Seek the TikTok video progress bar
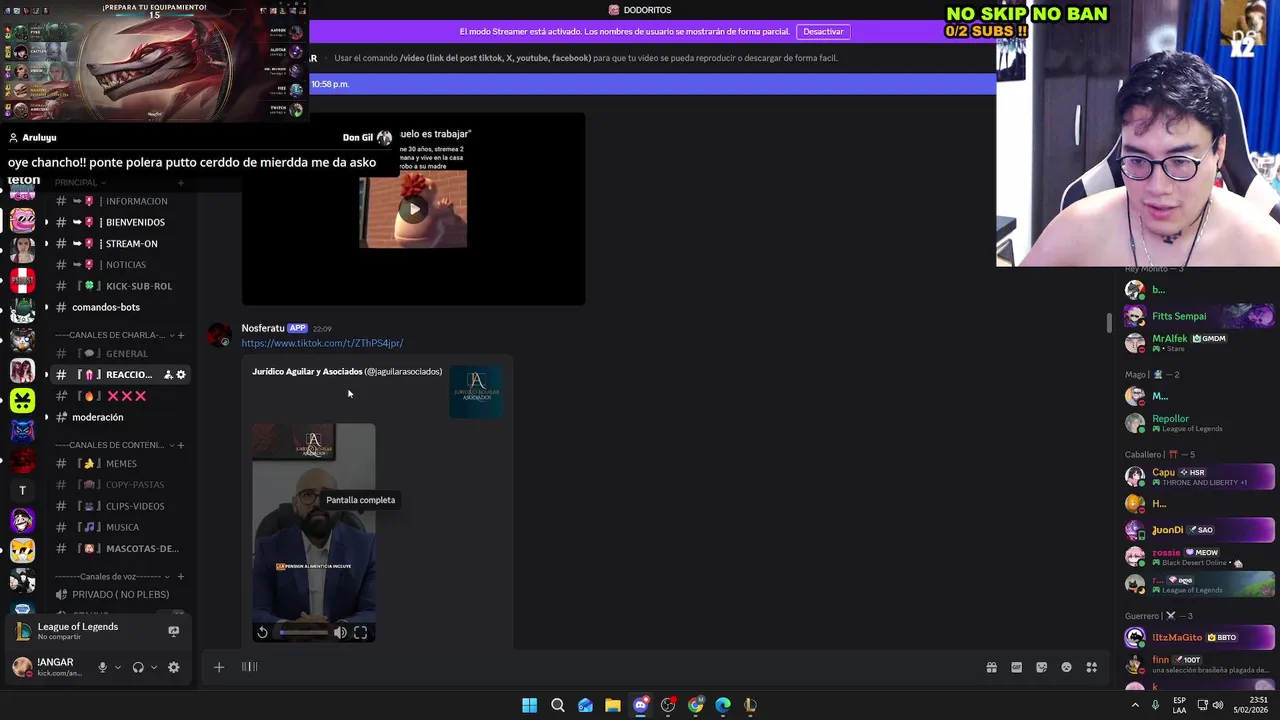Viewport: 1280px width, 720px height. [x=303, y=632]
